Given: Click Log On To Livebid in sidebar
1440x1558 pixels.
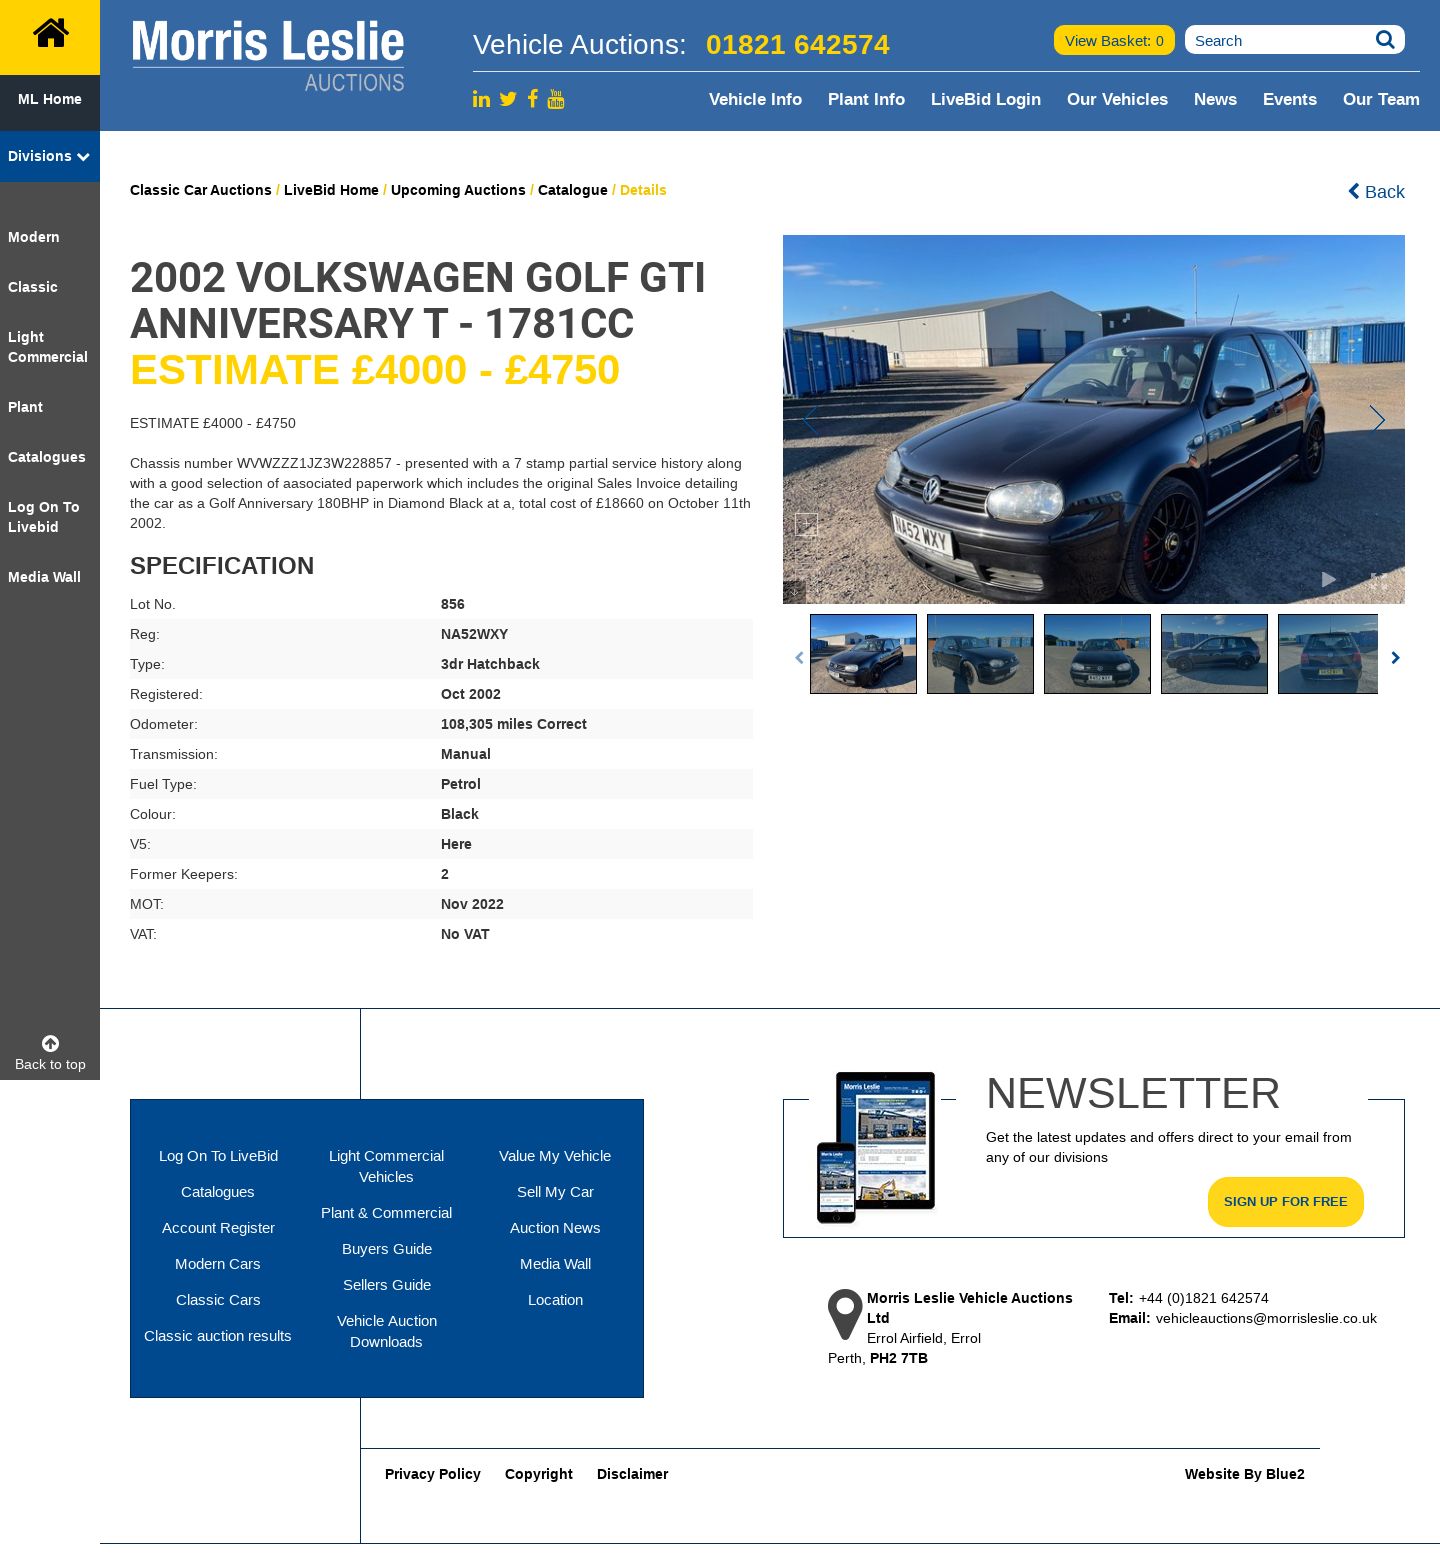Looking at the screenshot, I should [44, 517].
